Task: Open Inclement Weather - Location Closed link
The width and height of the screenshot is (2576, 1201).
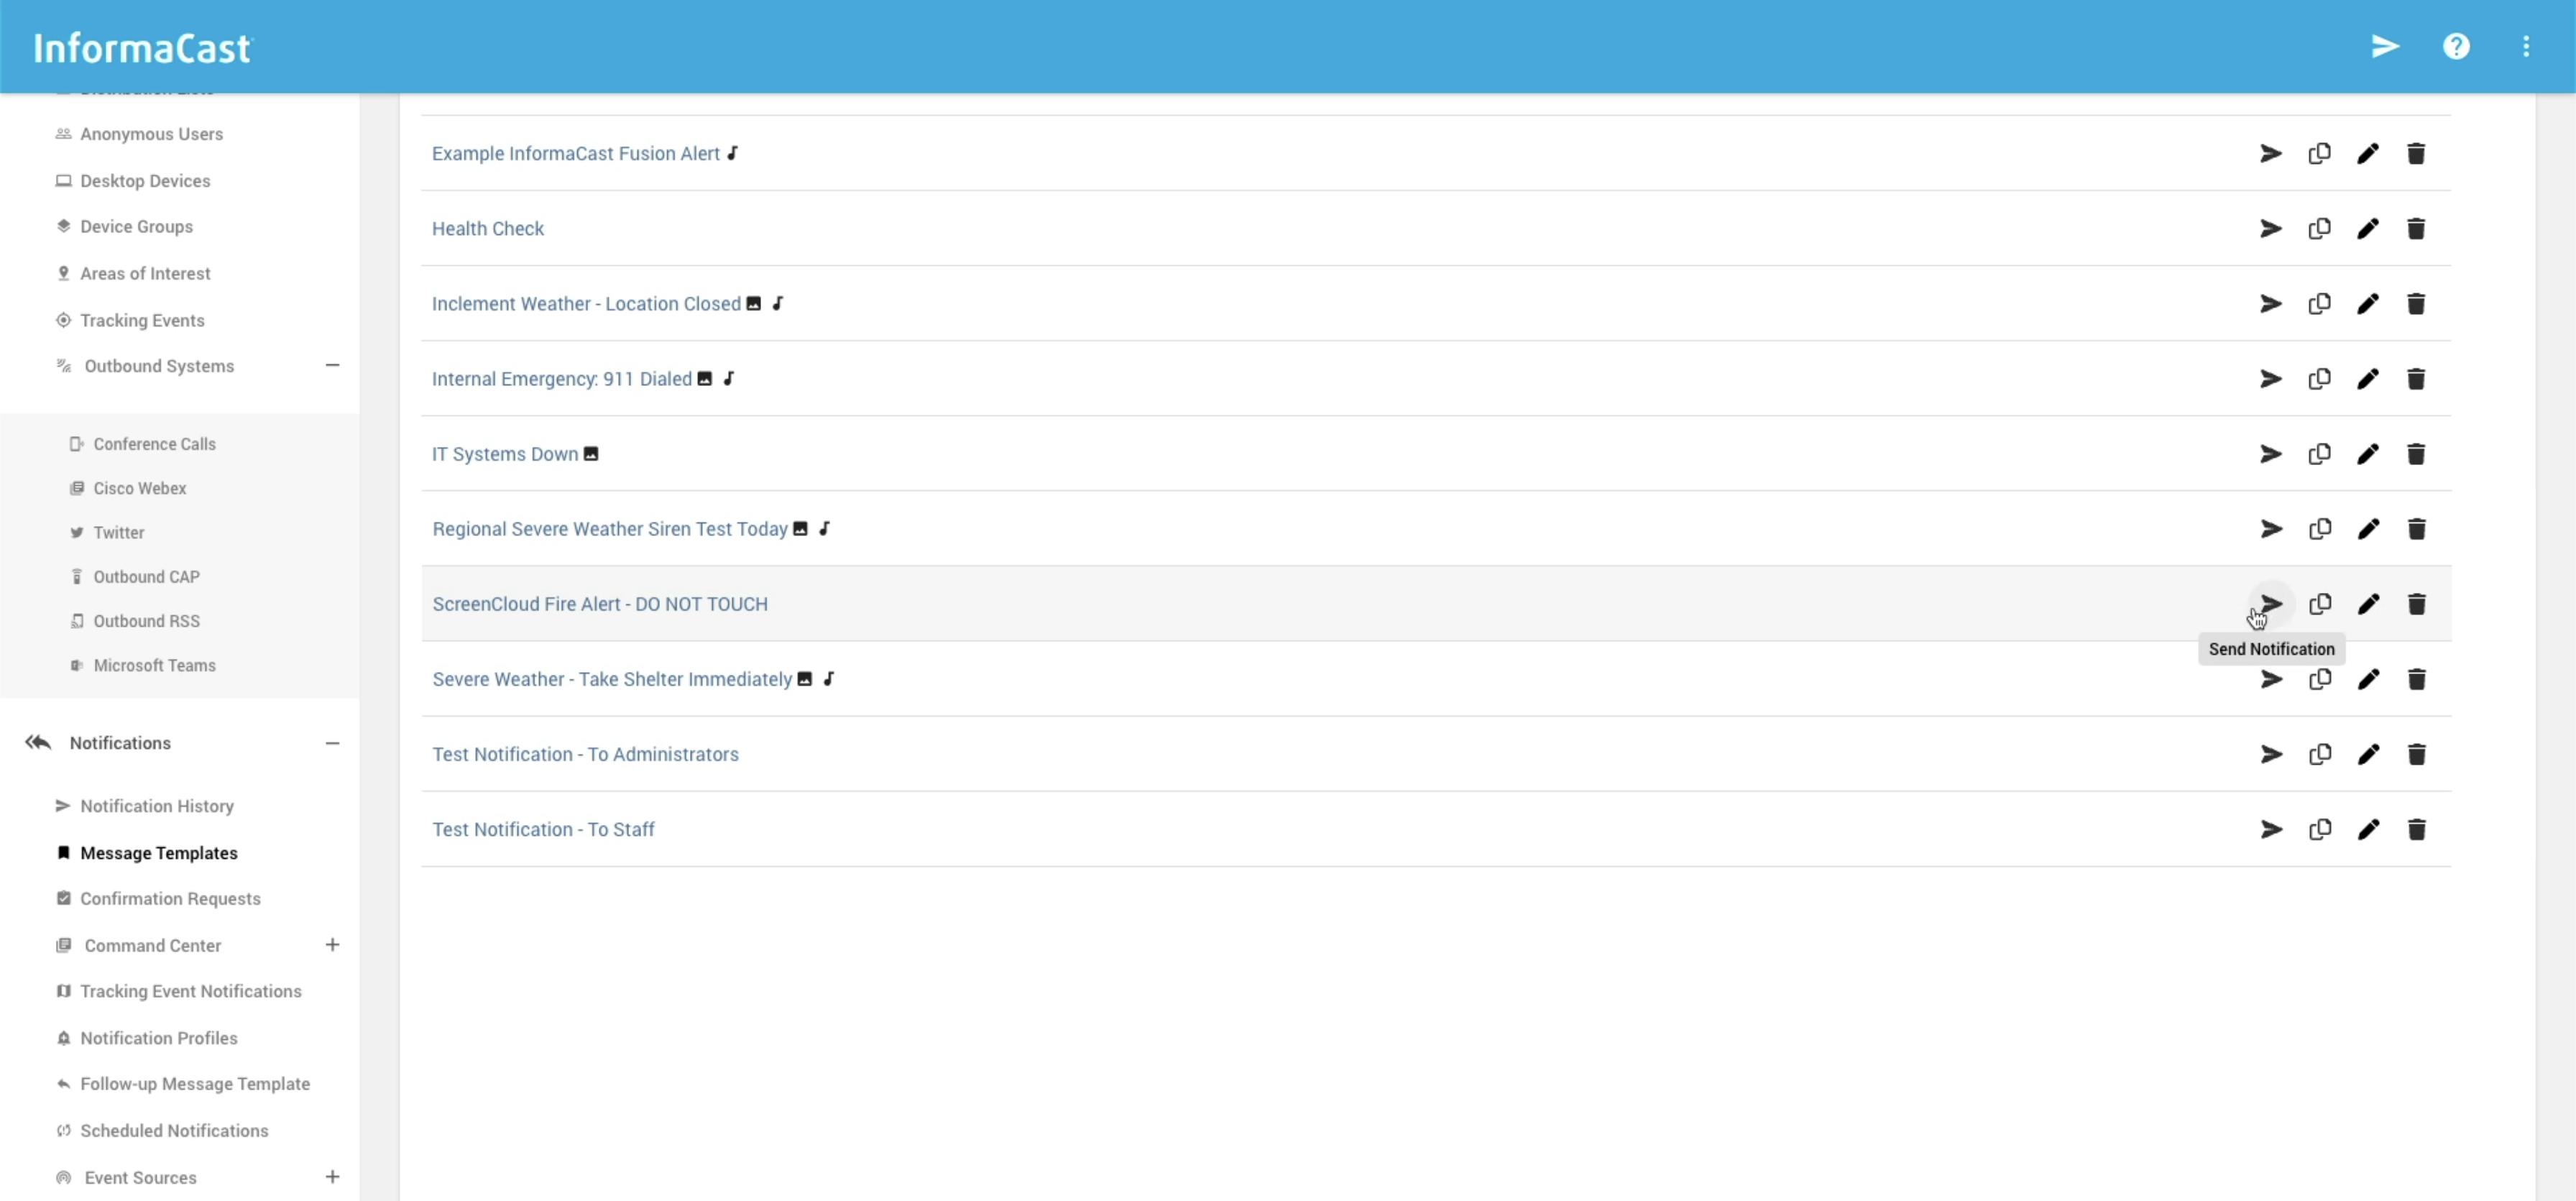Action: [x=586, y=304]
